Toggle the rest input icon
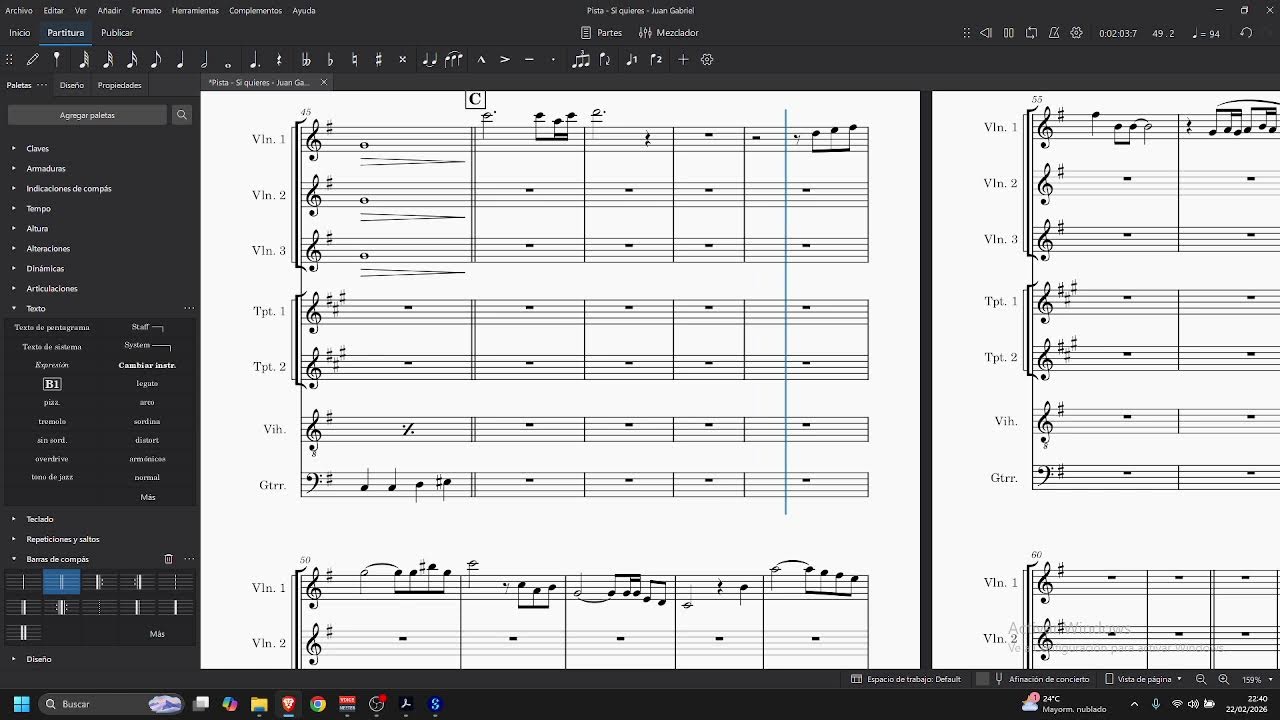Image resolution: width=1280 pixels, height=720 pixels. [279, 60]
